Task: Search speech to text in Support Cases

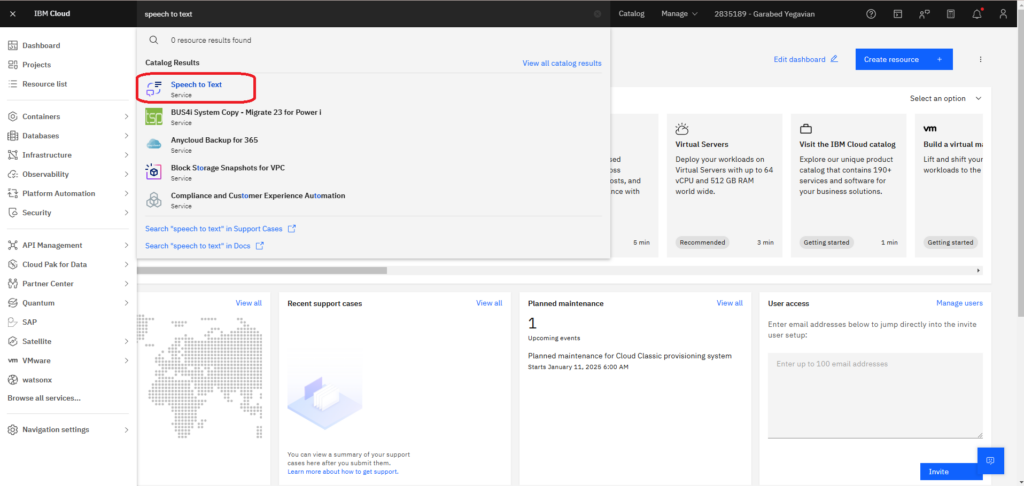Action: click(221, 229)
